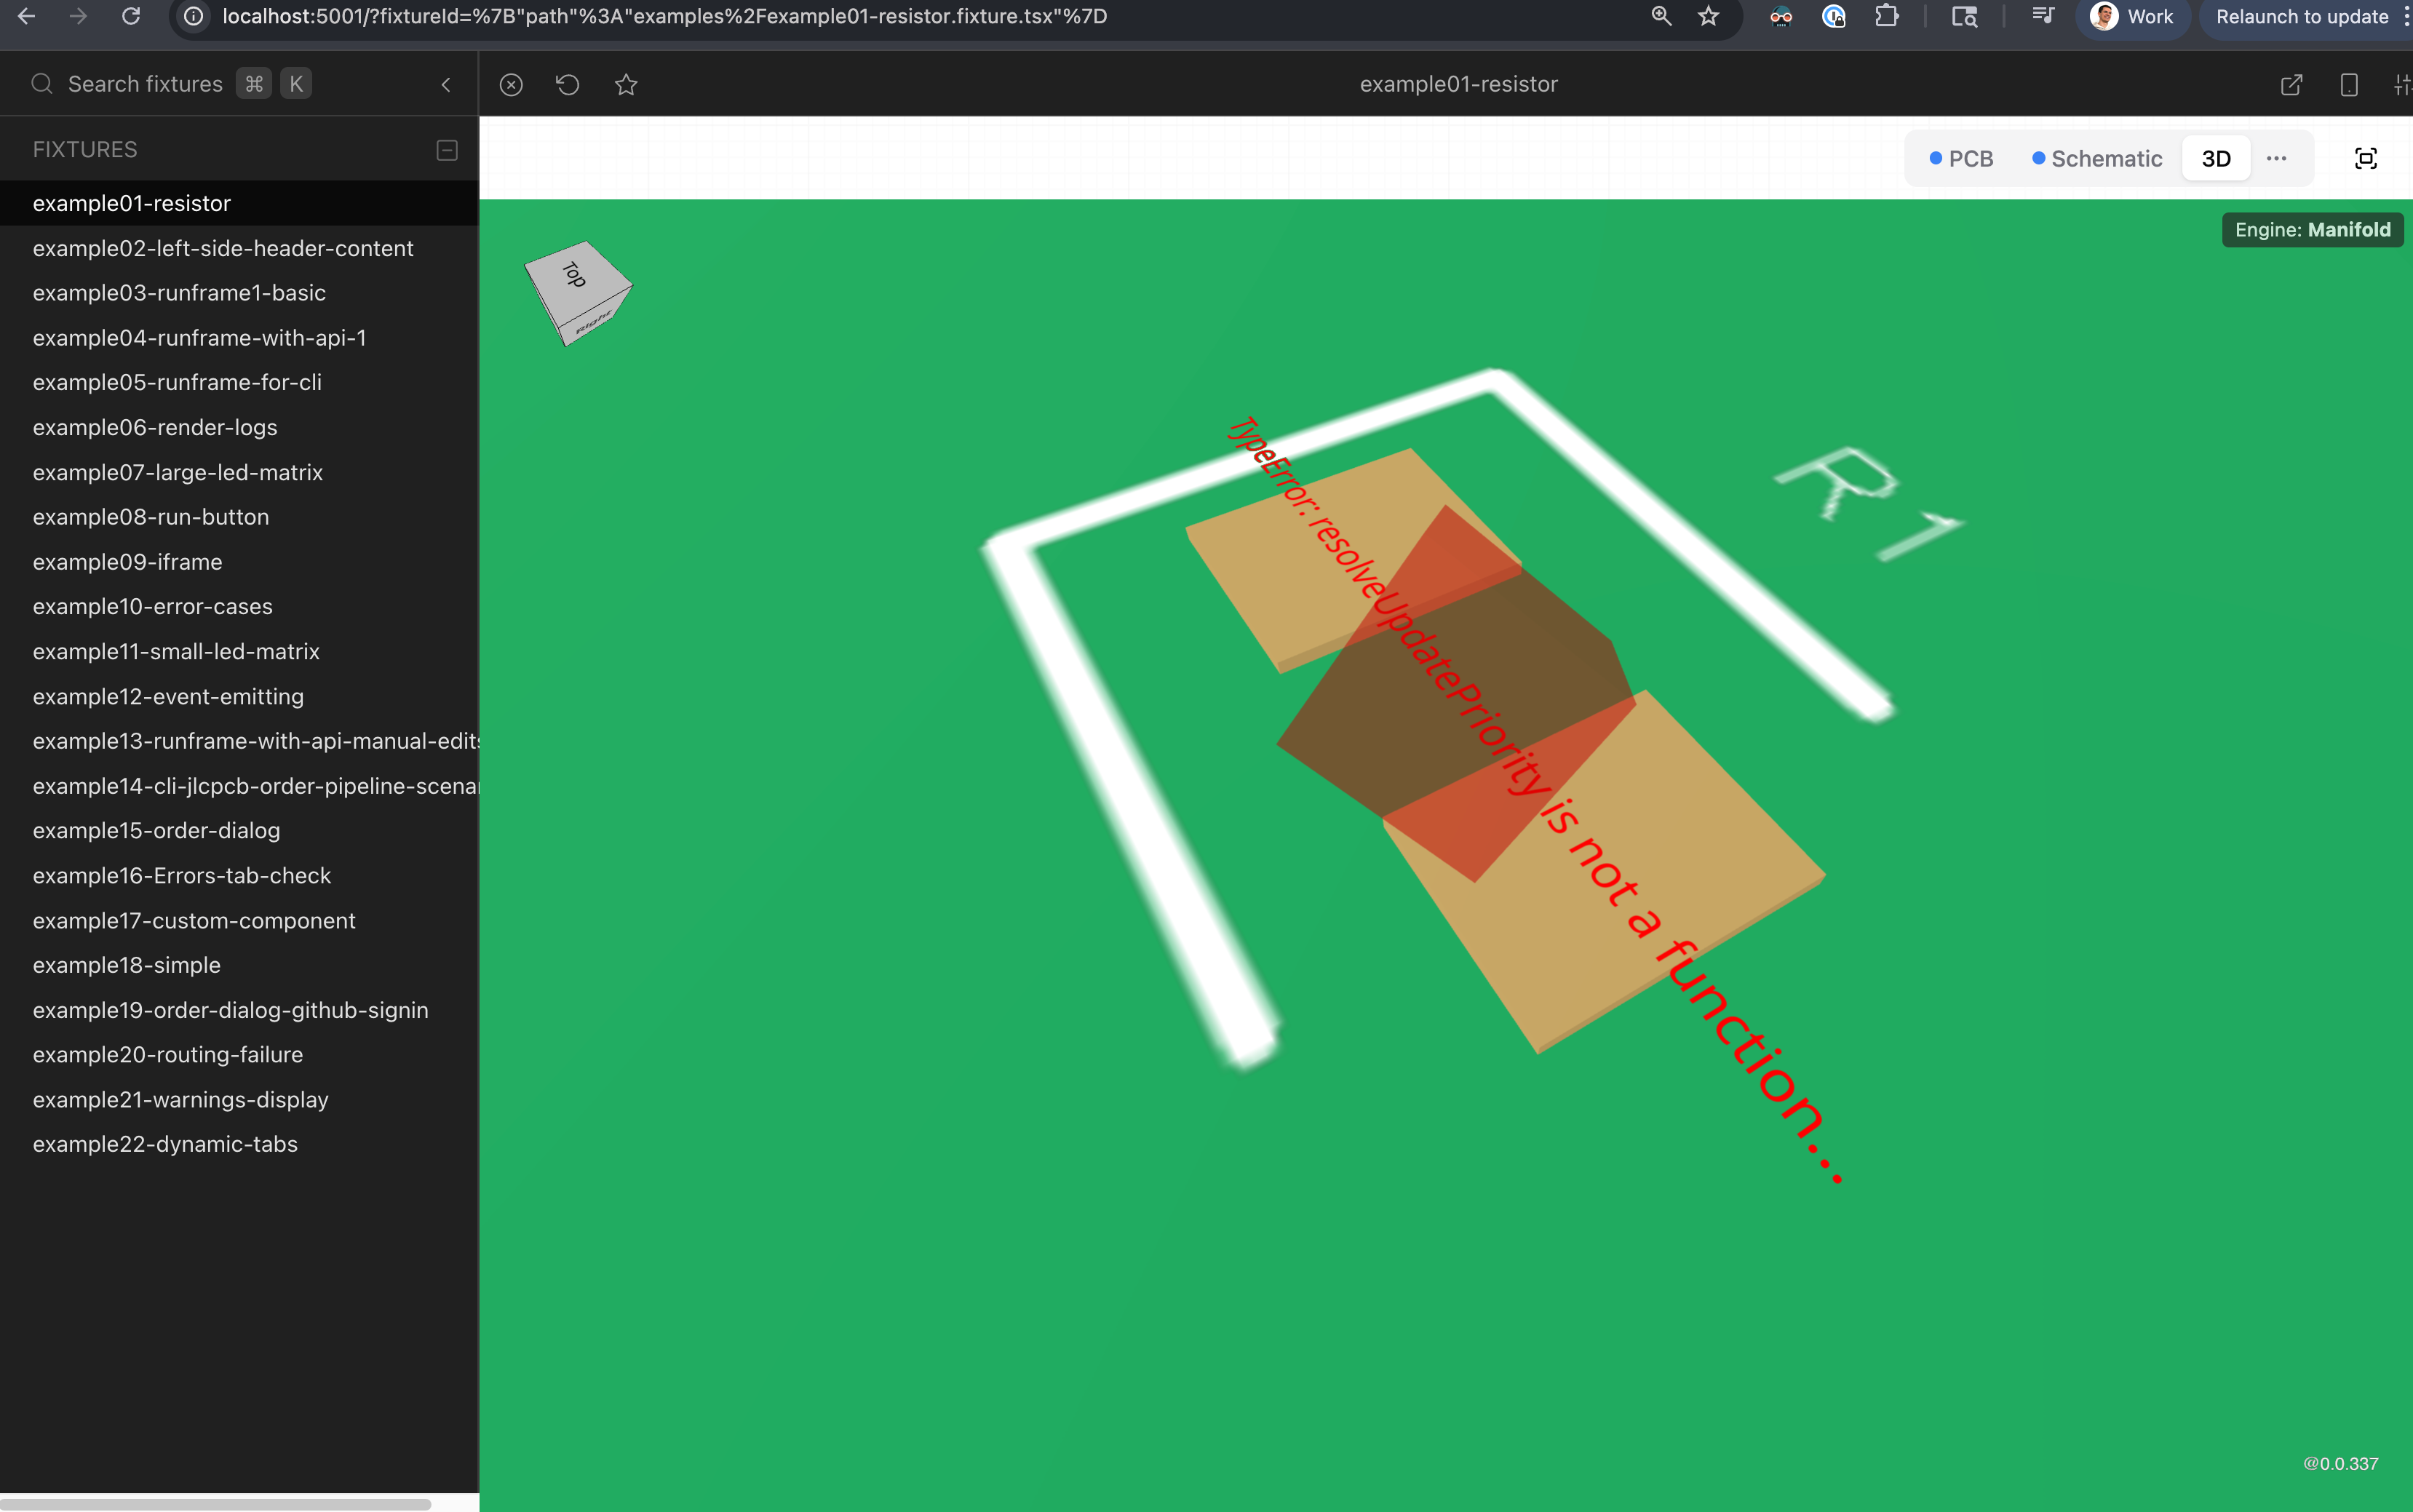The height and width of the screenshot is (1512, 2413).
Task: Click the sidebar horizontal scrollbar
Action: (215, 1503)
